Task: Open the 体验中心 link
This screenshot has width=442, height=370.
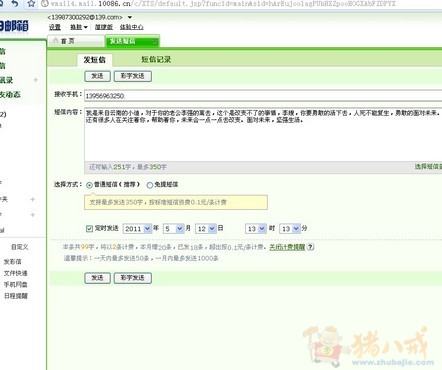Action: [x=132, y=27]
